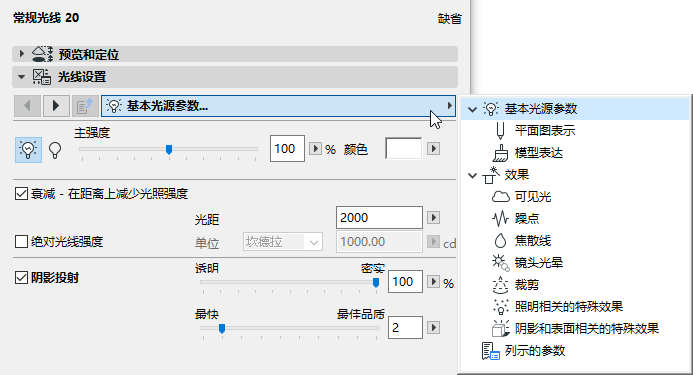Click the cloud icon for 可见光
This screenshot has height=375, width=693.
501,197
